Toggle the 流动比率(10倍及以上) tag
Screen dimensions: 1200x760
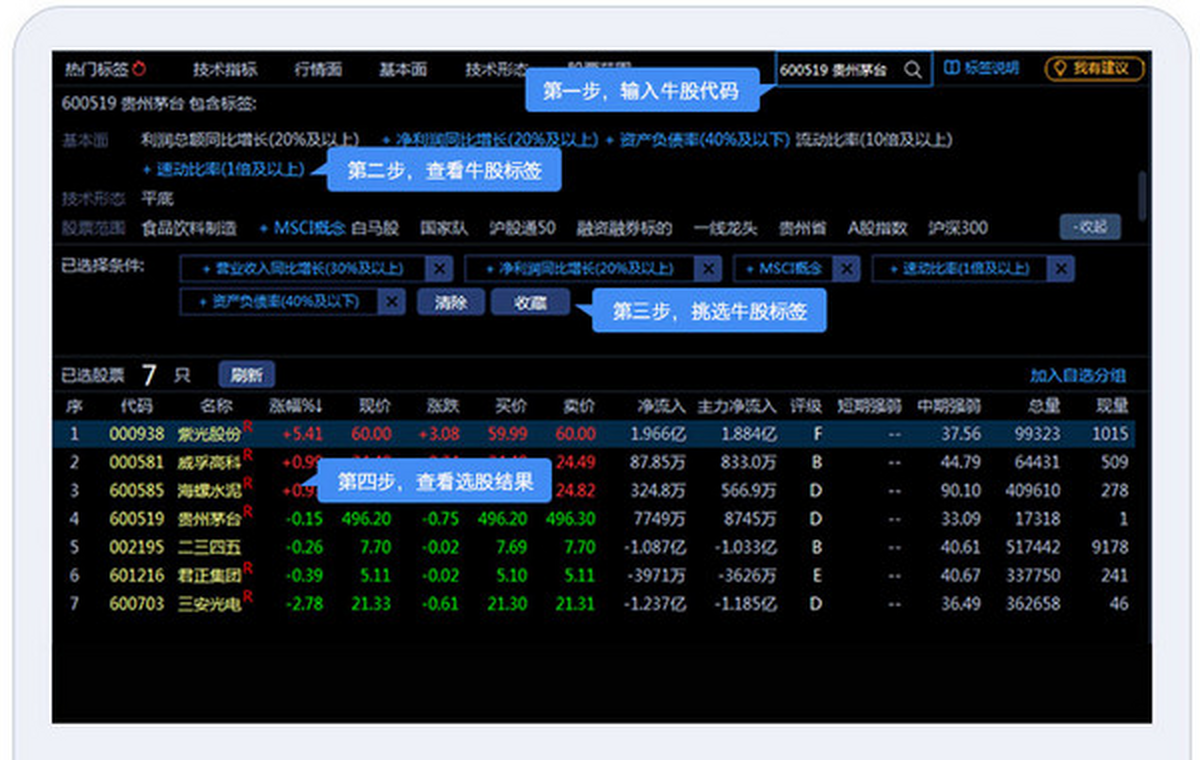[x=873, y=140]
